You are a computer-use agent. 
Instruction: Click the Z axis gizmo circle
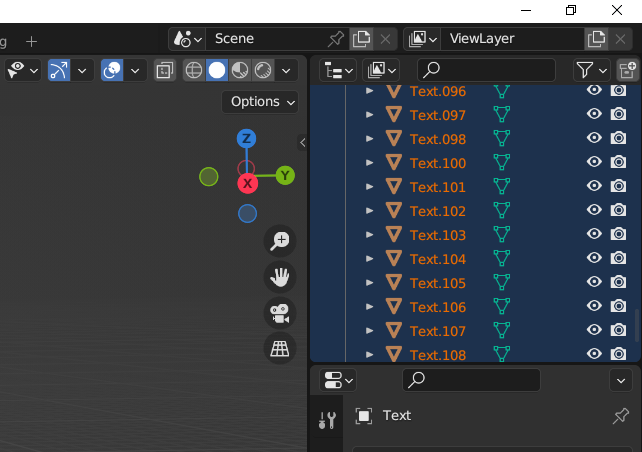tap(246, 139)
